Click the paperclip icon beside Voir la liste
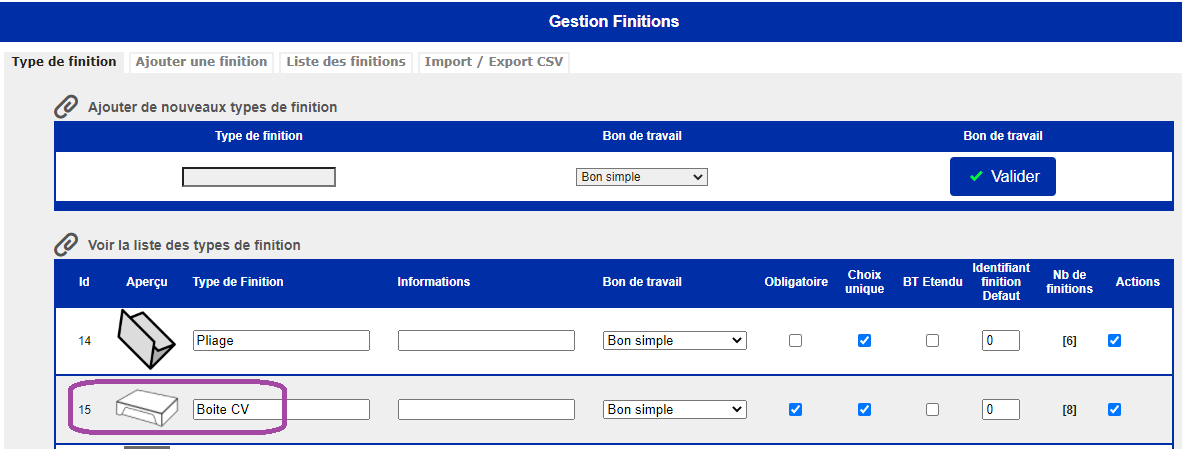1182x449 pixels. [x=66, y=245]
